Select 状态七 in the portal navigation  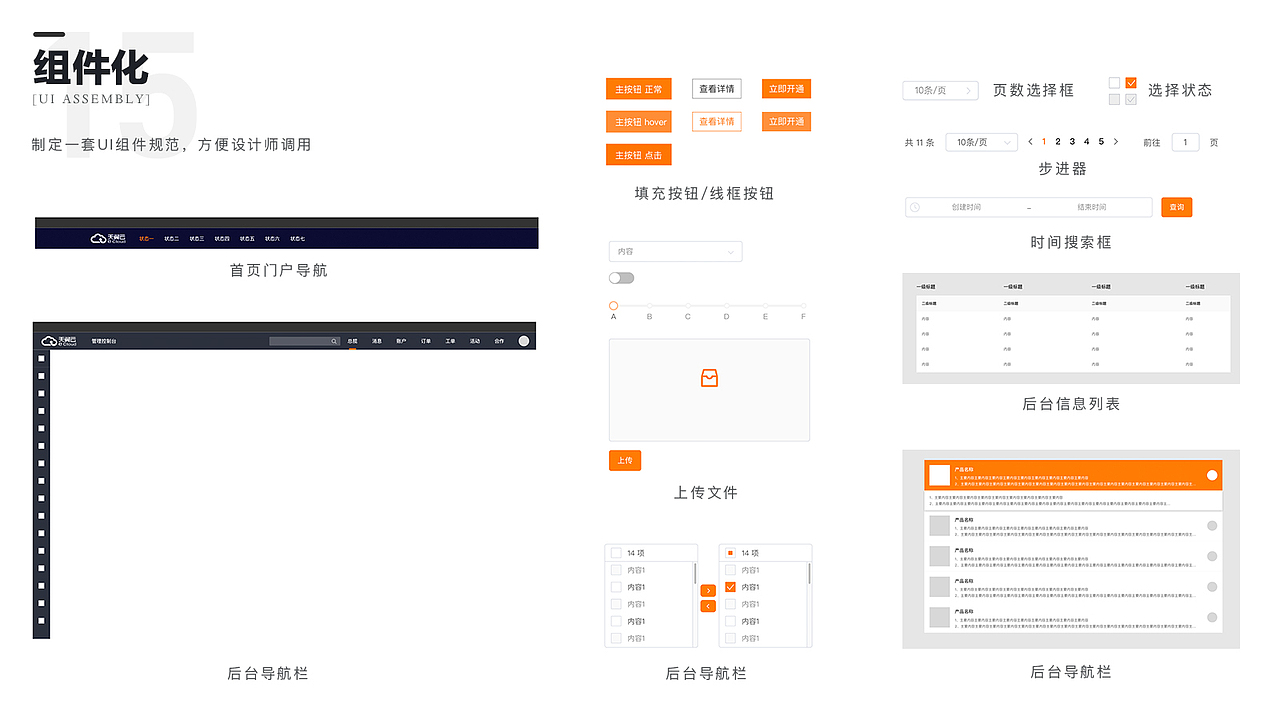pyautogui.click(x=297, y=239)
